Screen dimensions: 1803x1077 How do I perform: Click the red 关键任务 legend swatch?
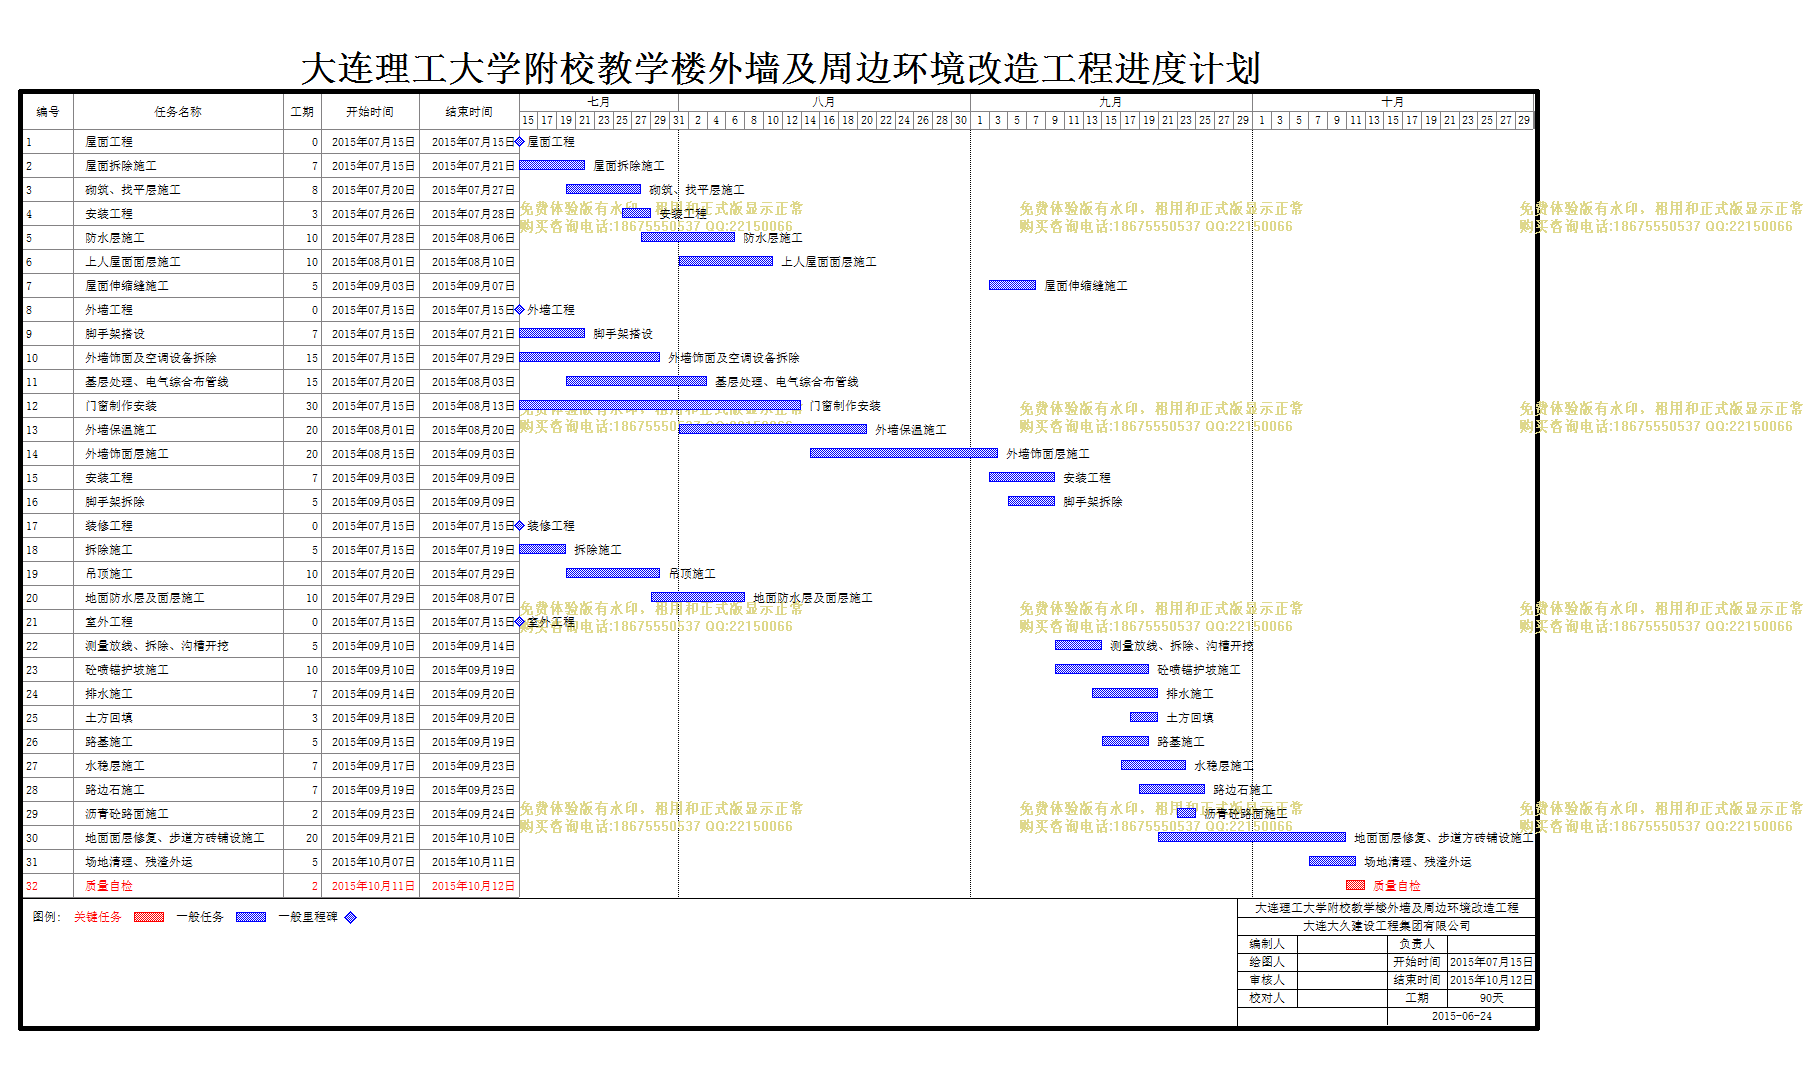pyautogui.click(x=149, y=917)
